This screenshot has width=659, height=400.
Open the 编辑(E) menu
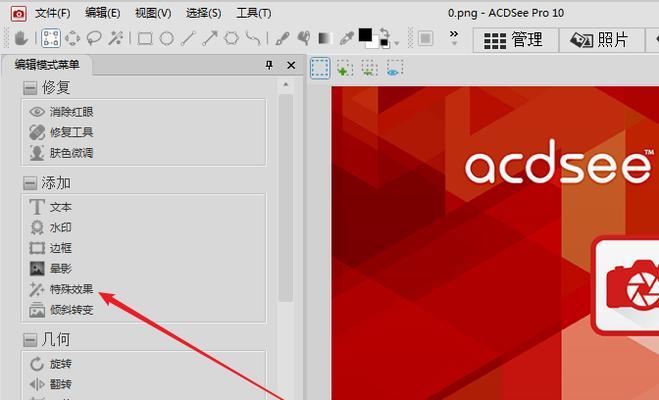pyautogui.click(x=102, y=13)
